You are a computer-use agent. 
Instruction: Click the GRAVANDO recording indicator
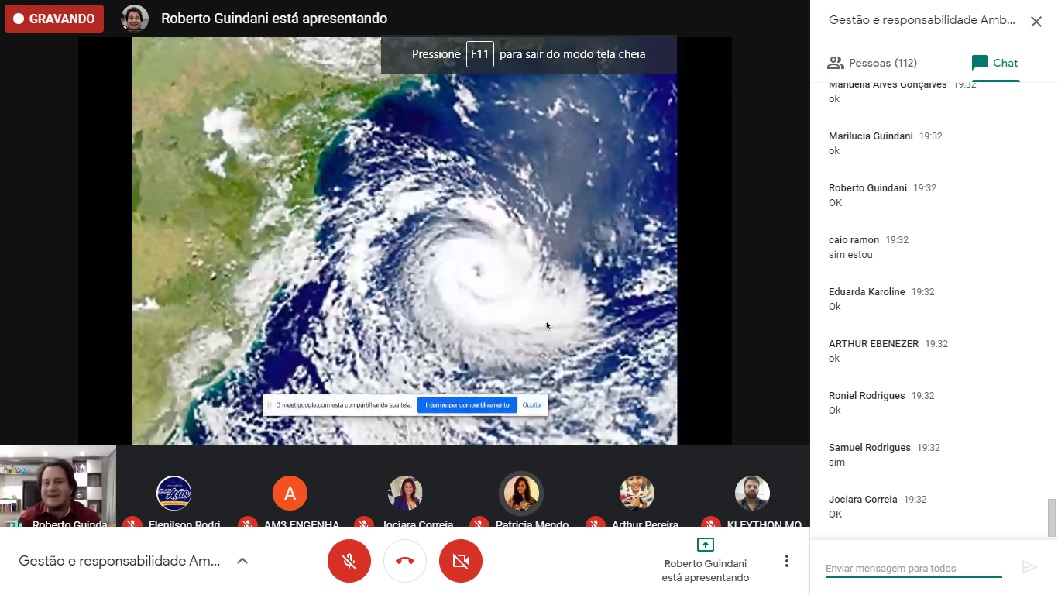coord(54,18)
